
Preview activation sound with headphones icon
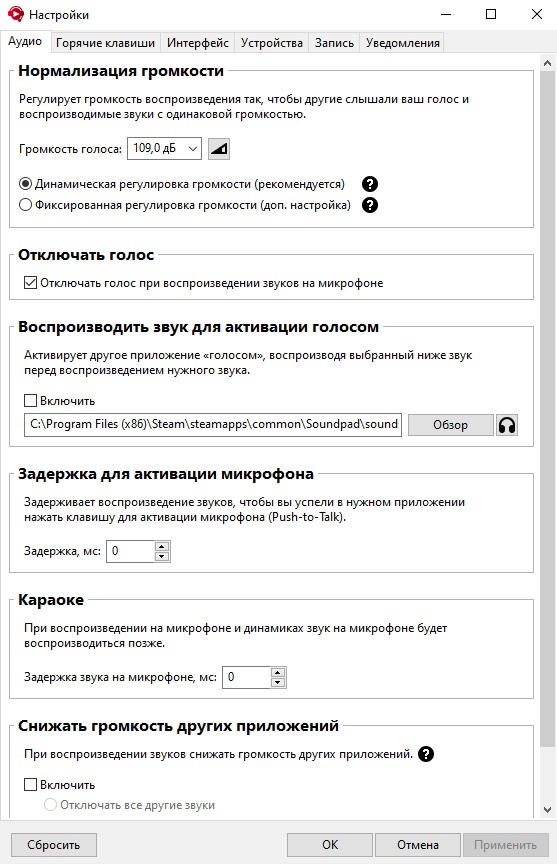(x=507, y=425)
